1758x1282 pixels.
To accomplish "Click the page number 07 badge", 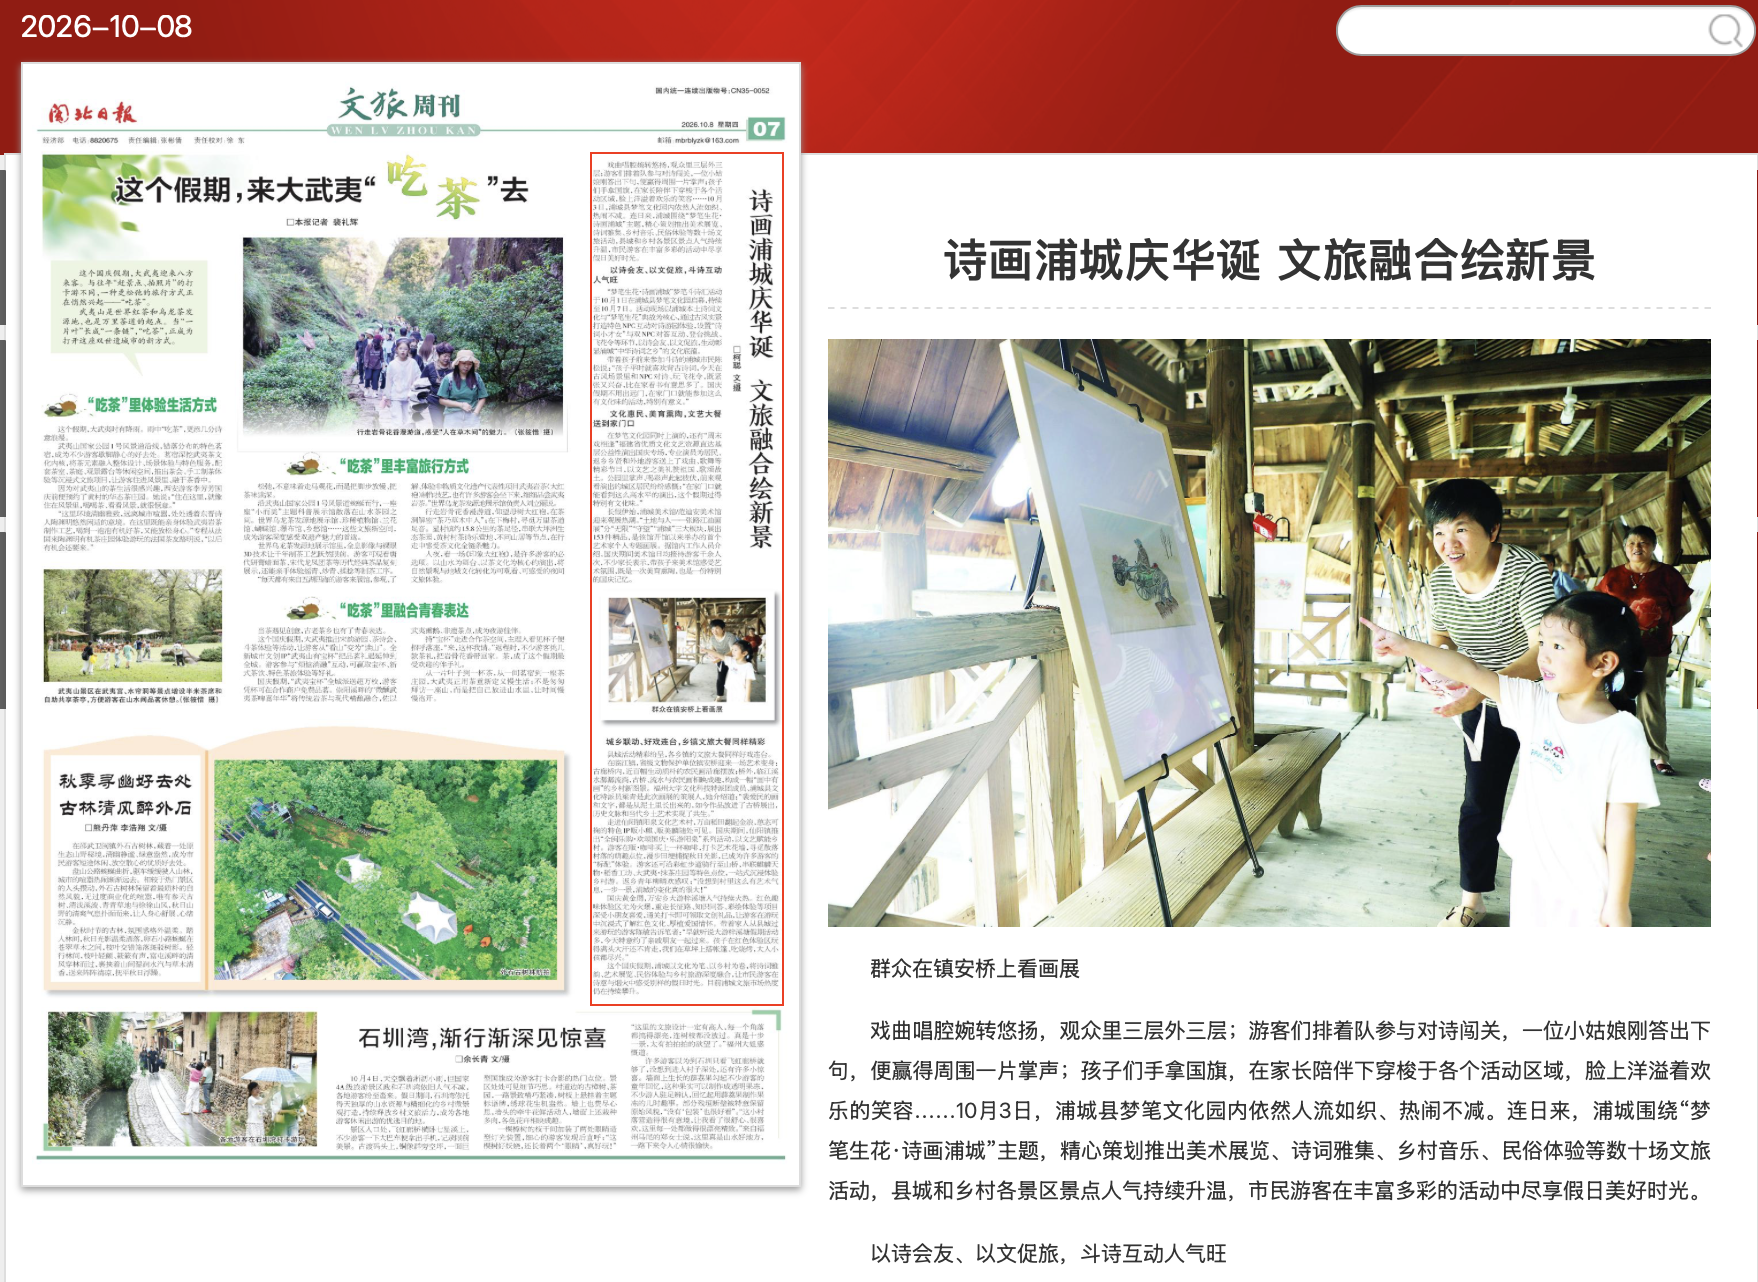I will coord(767,128).
